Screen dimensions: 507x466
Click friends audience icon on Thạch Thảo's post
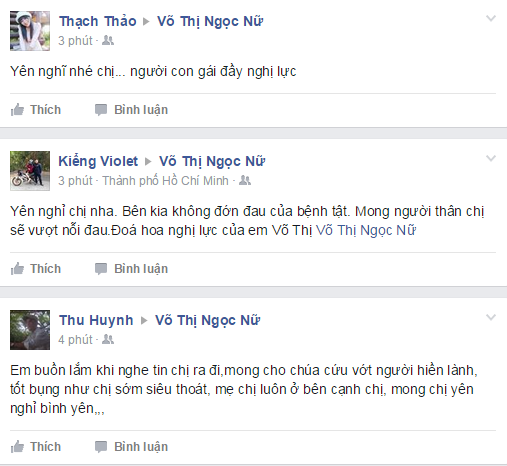pyautogui.click(x=108, y=40)
